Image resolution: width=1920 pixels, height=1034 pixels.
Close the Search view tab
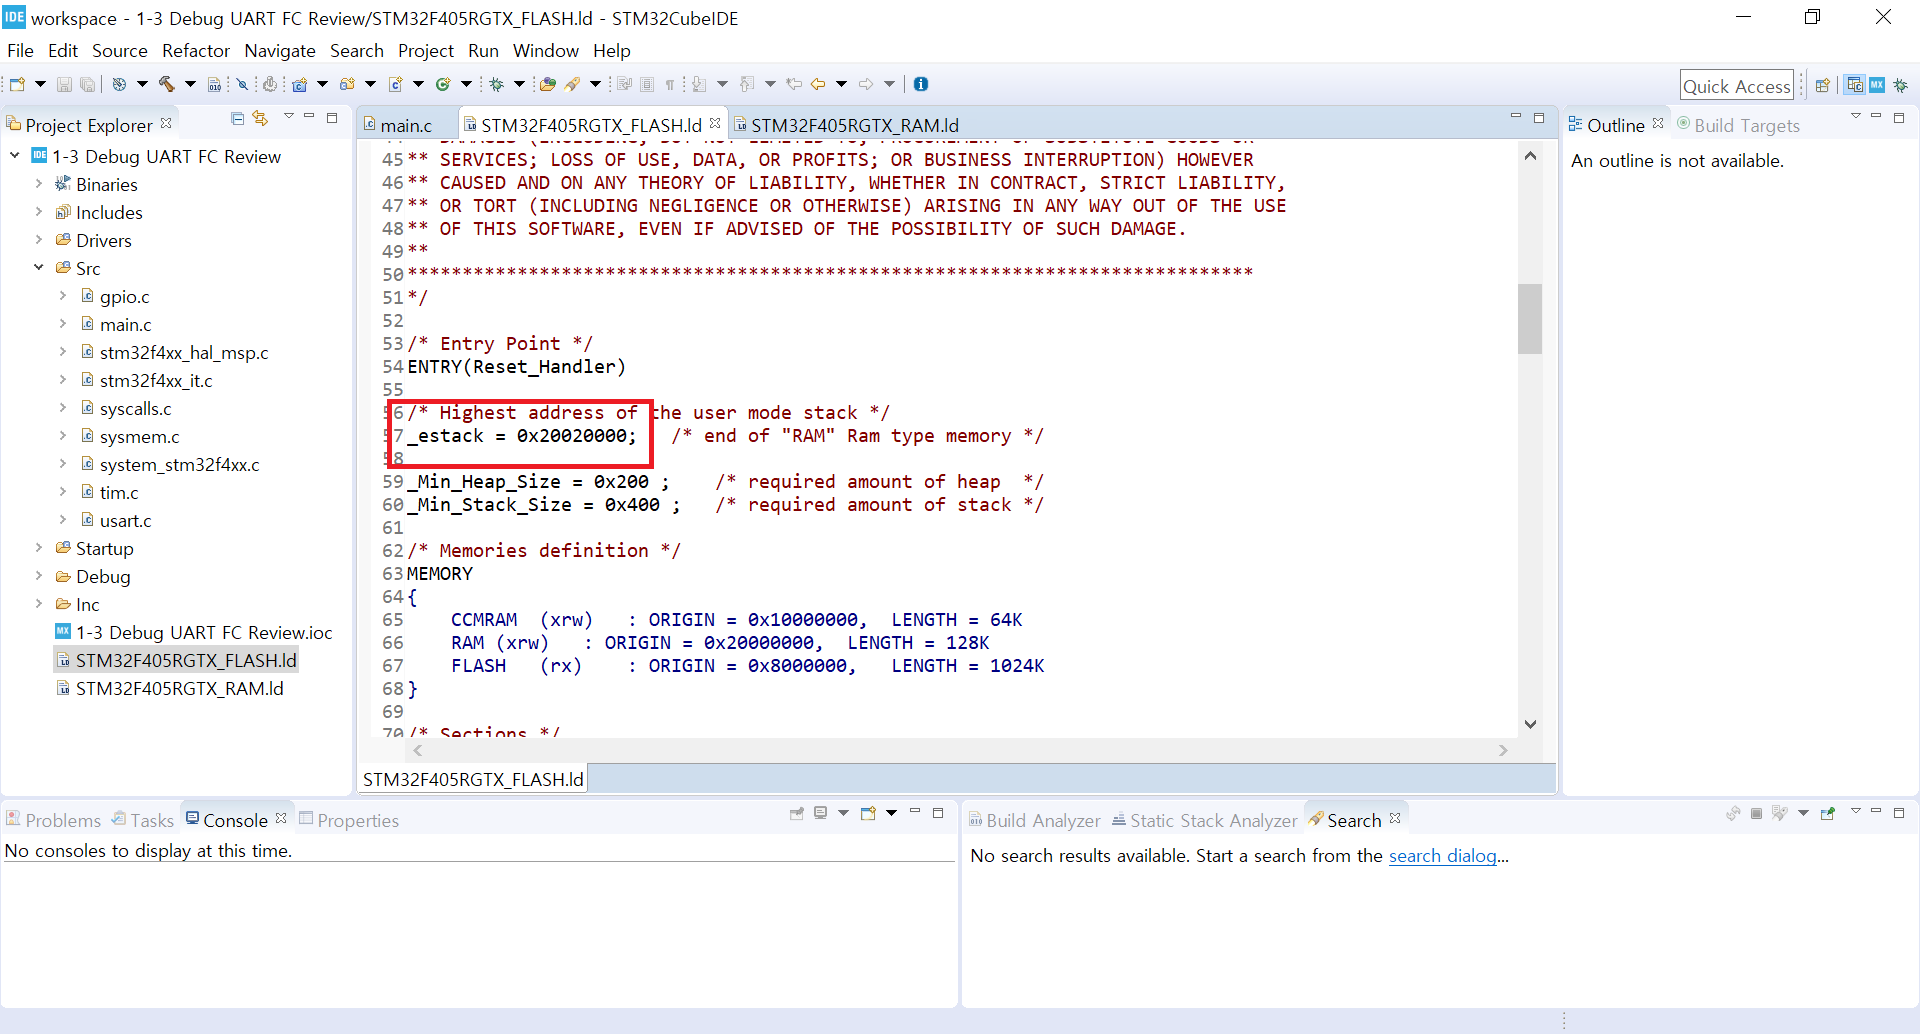(x=1395, y=818)
